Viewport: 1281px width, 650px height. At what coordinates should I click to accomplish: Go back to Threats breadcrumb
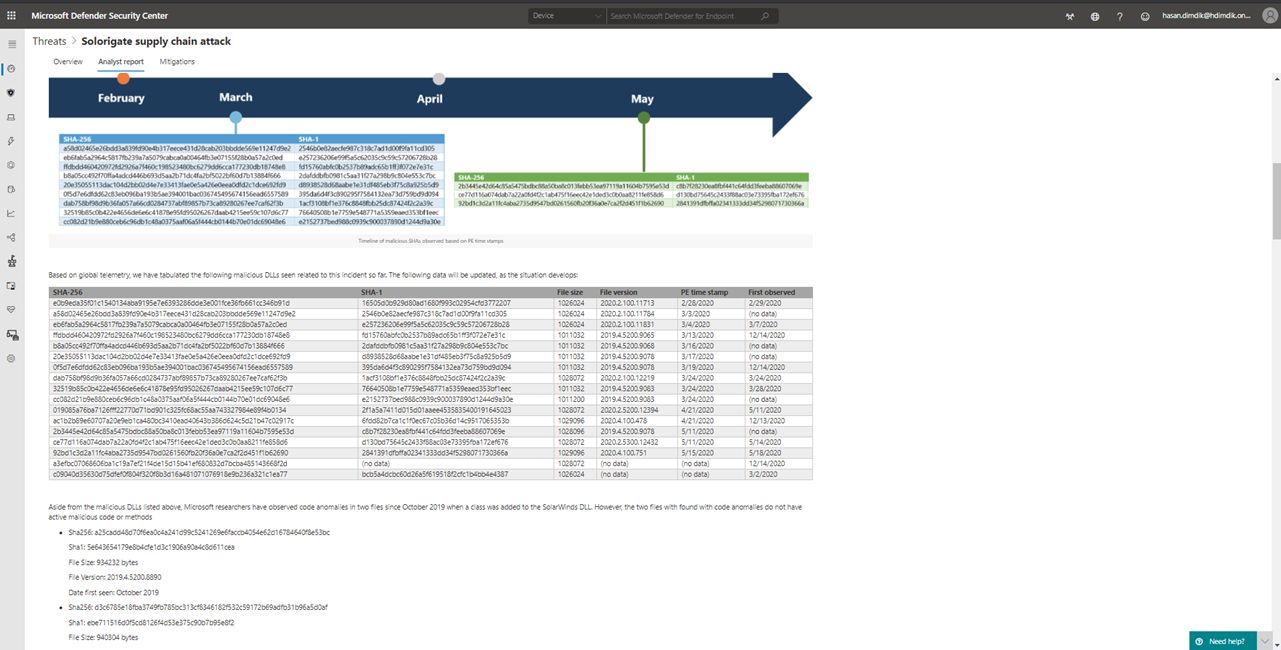coord(49,41)
